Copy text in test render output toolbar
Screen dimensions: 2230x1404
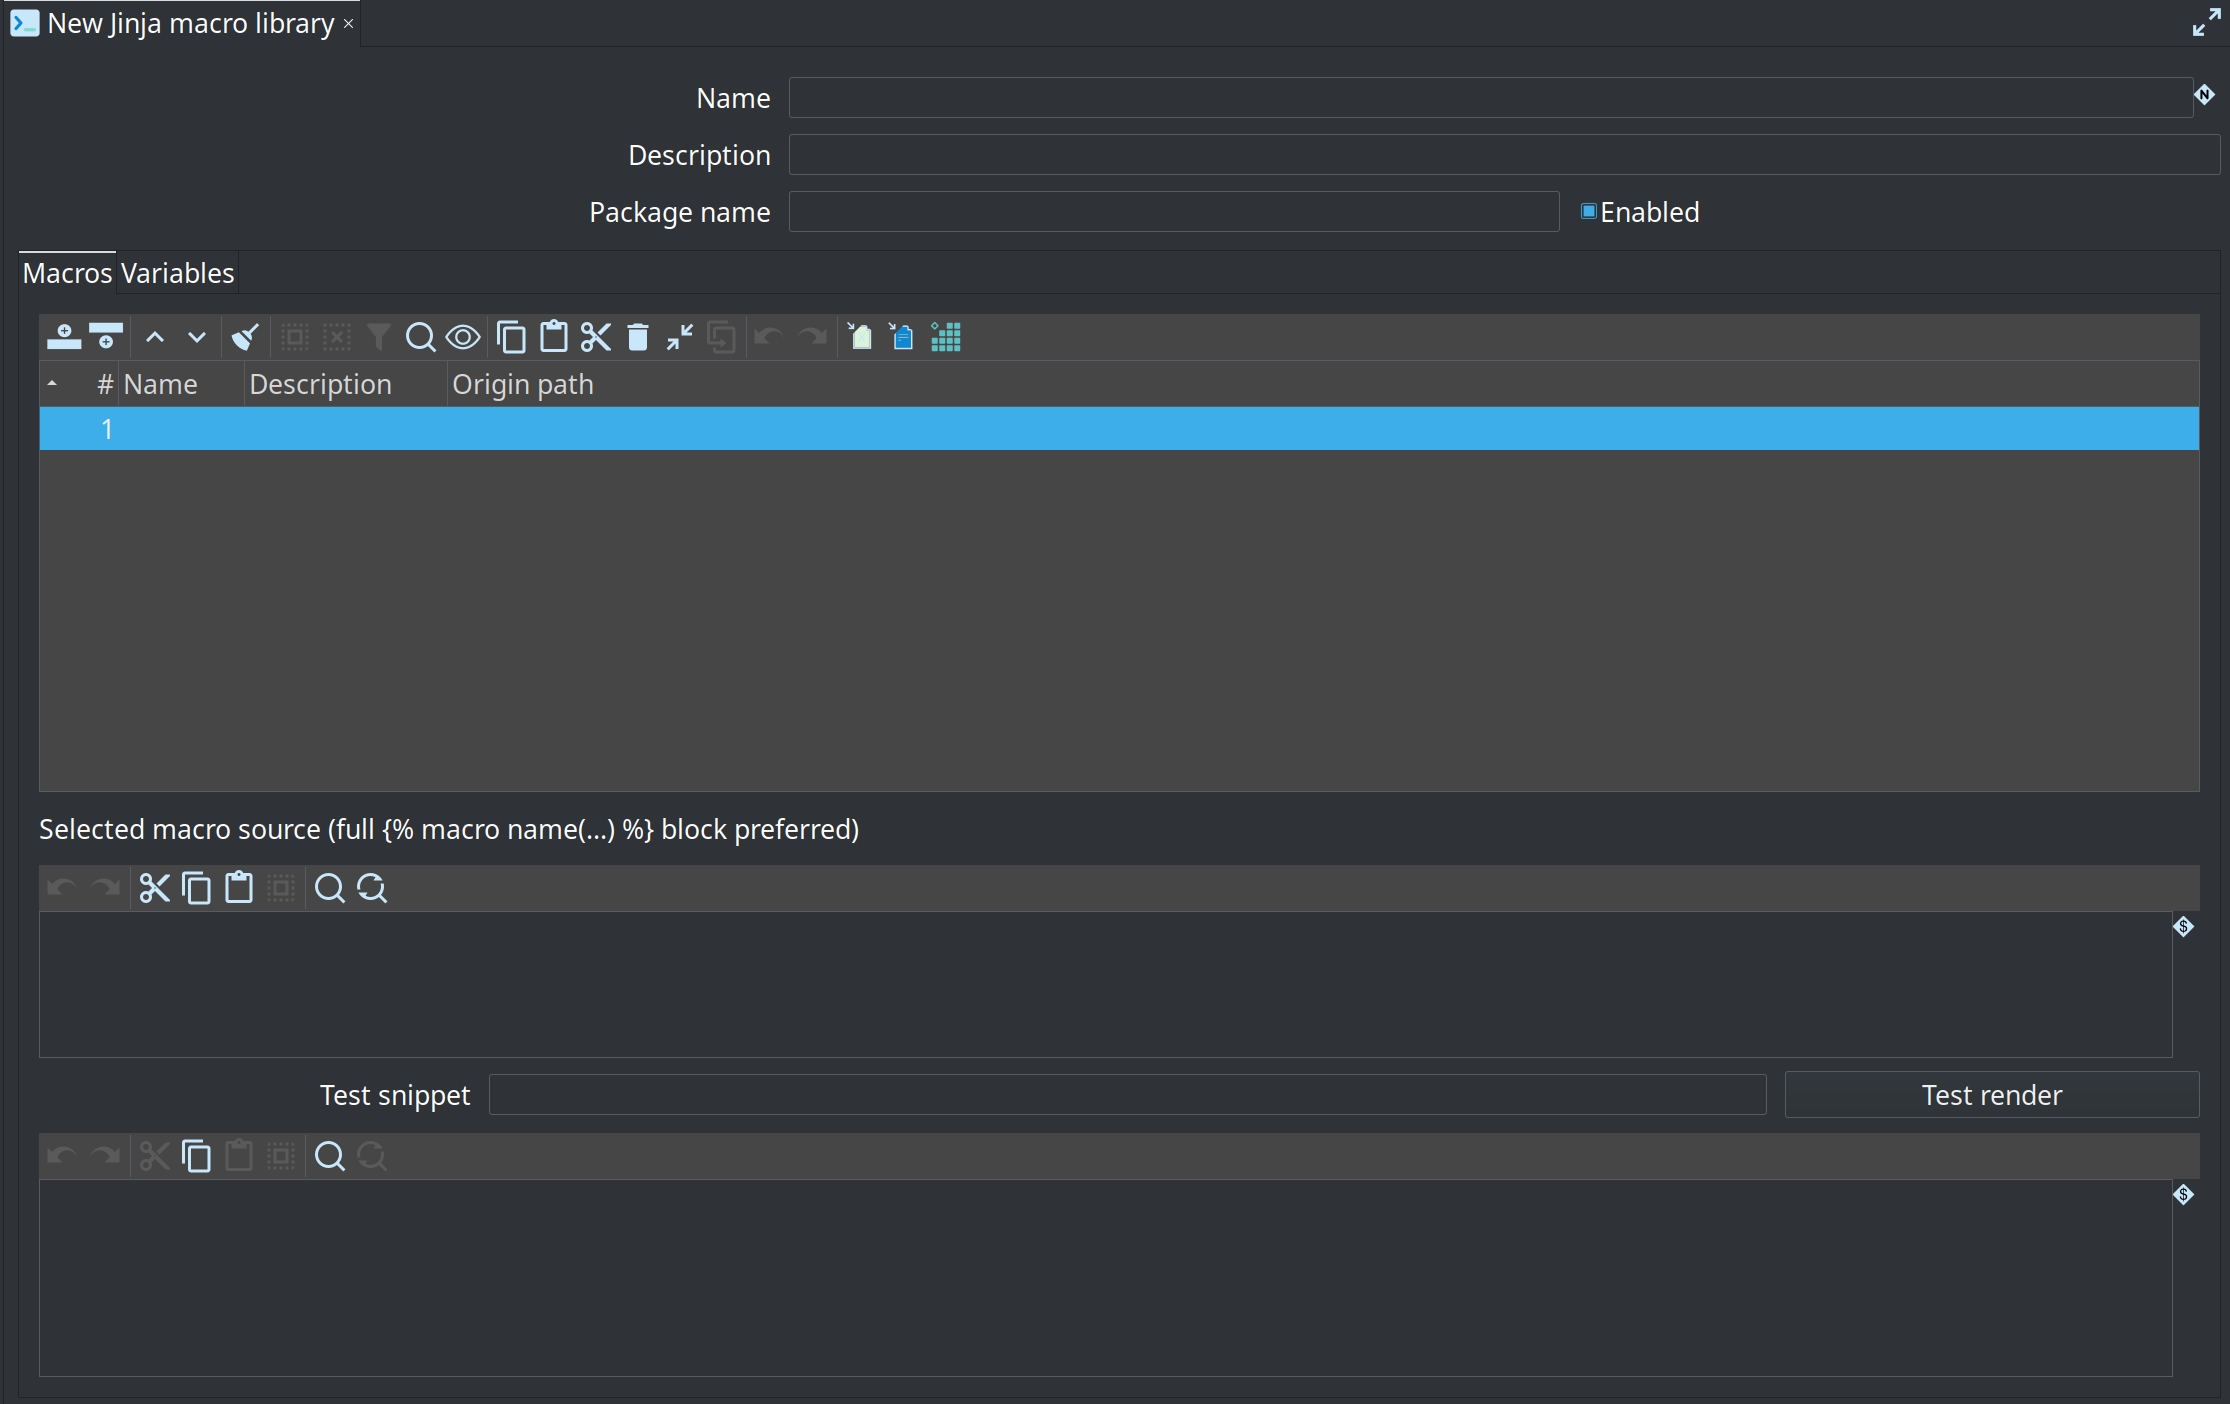[197, 1156]
